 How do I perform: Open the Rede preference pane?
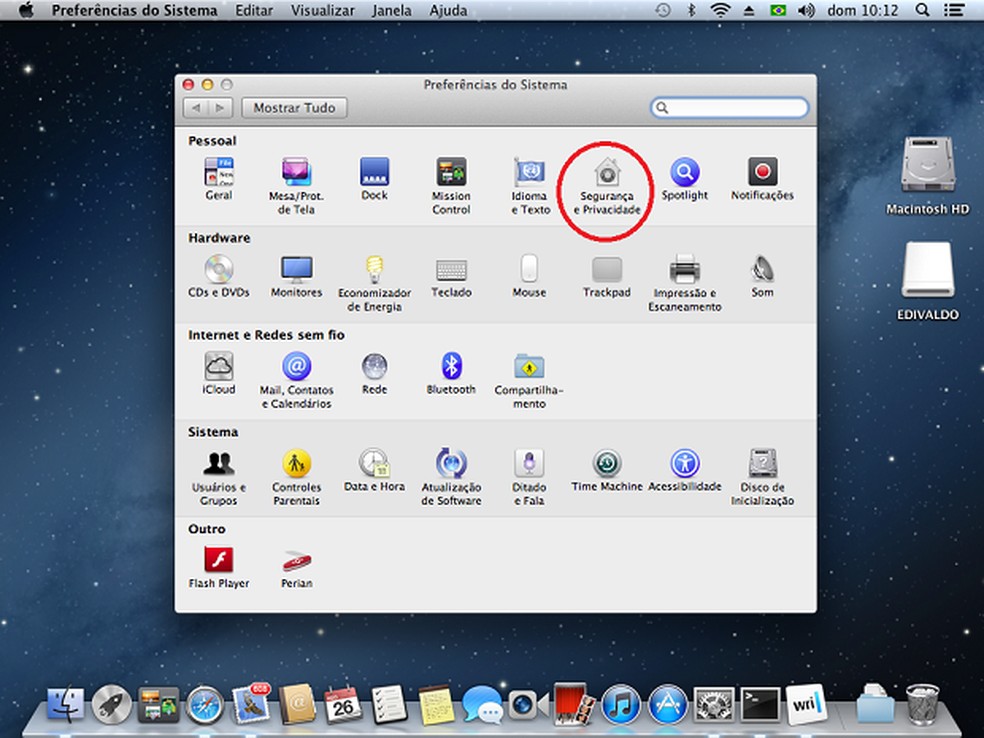374,373
